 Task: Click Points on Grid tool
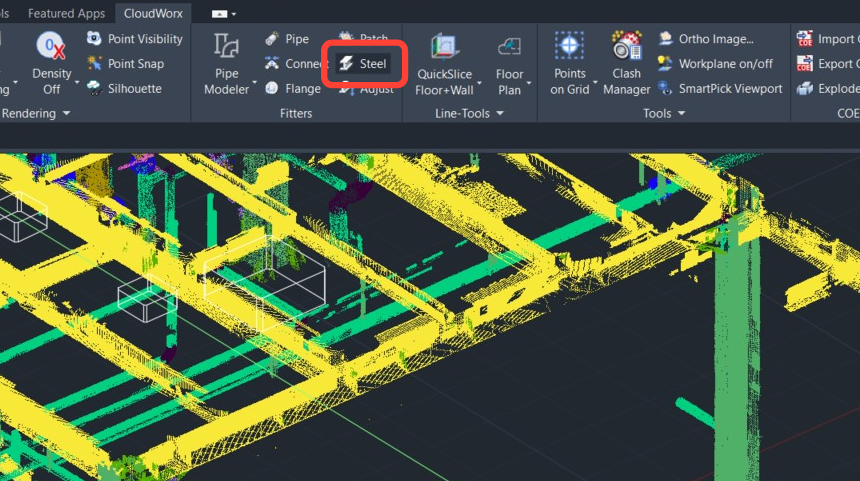click(569, 64)
